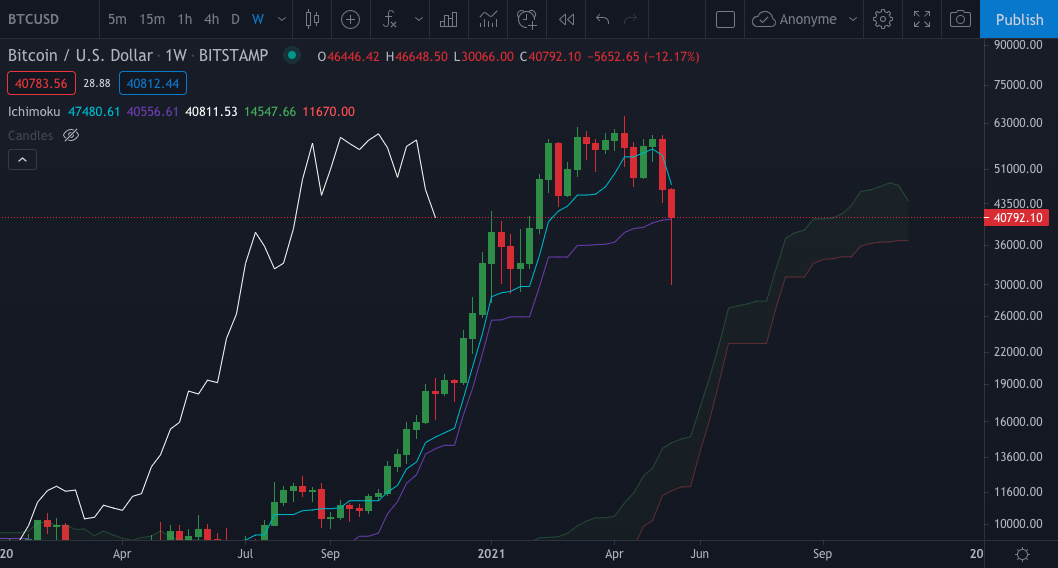This screenshot has height=568, width=1058.
Task: Click the spread value 28.88
Action: pyautogui.click(x=97, y=84)
